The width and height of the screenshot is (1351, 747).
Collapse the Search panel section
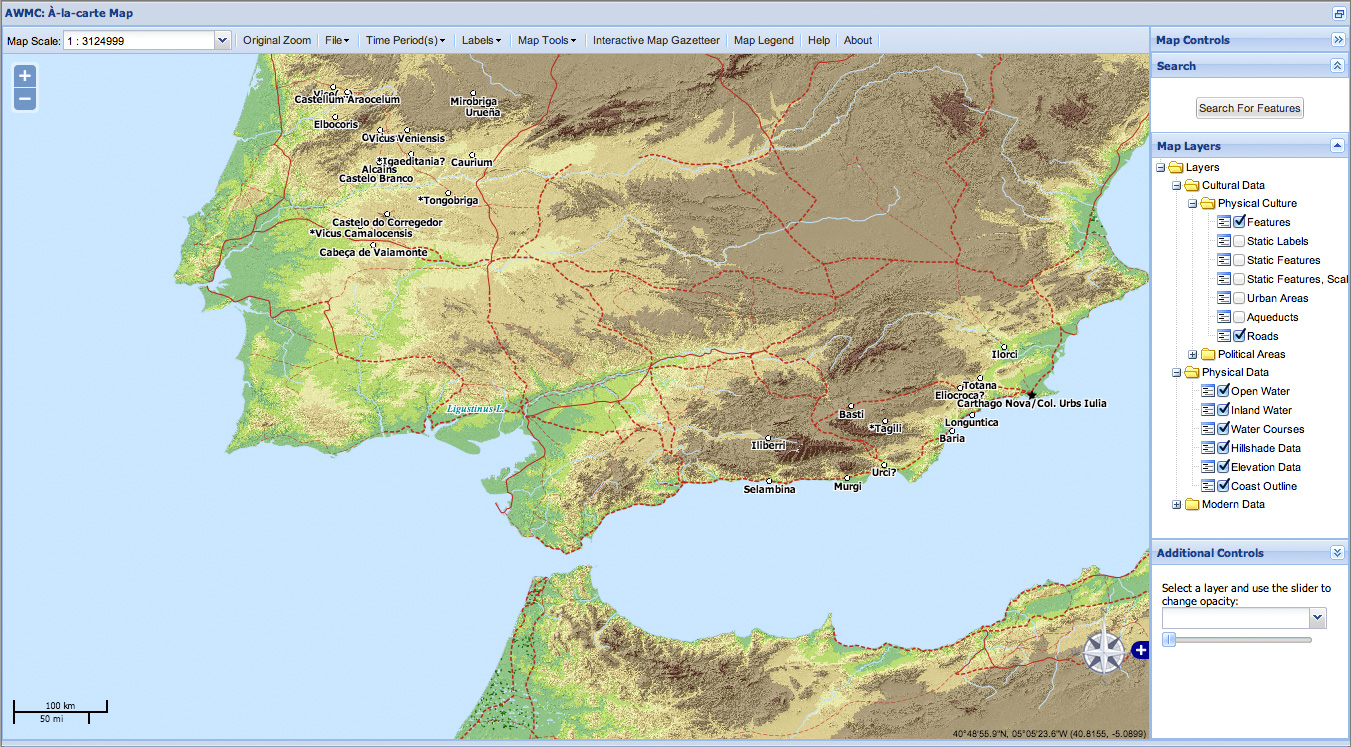(x=1338, y=66)
